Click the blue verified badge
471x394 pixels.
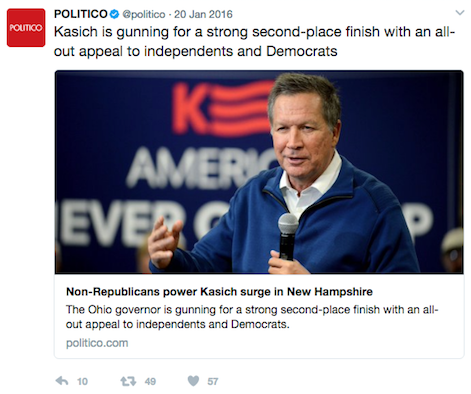point(114,14)
